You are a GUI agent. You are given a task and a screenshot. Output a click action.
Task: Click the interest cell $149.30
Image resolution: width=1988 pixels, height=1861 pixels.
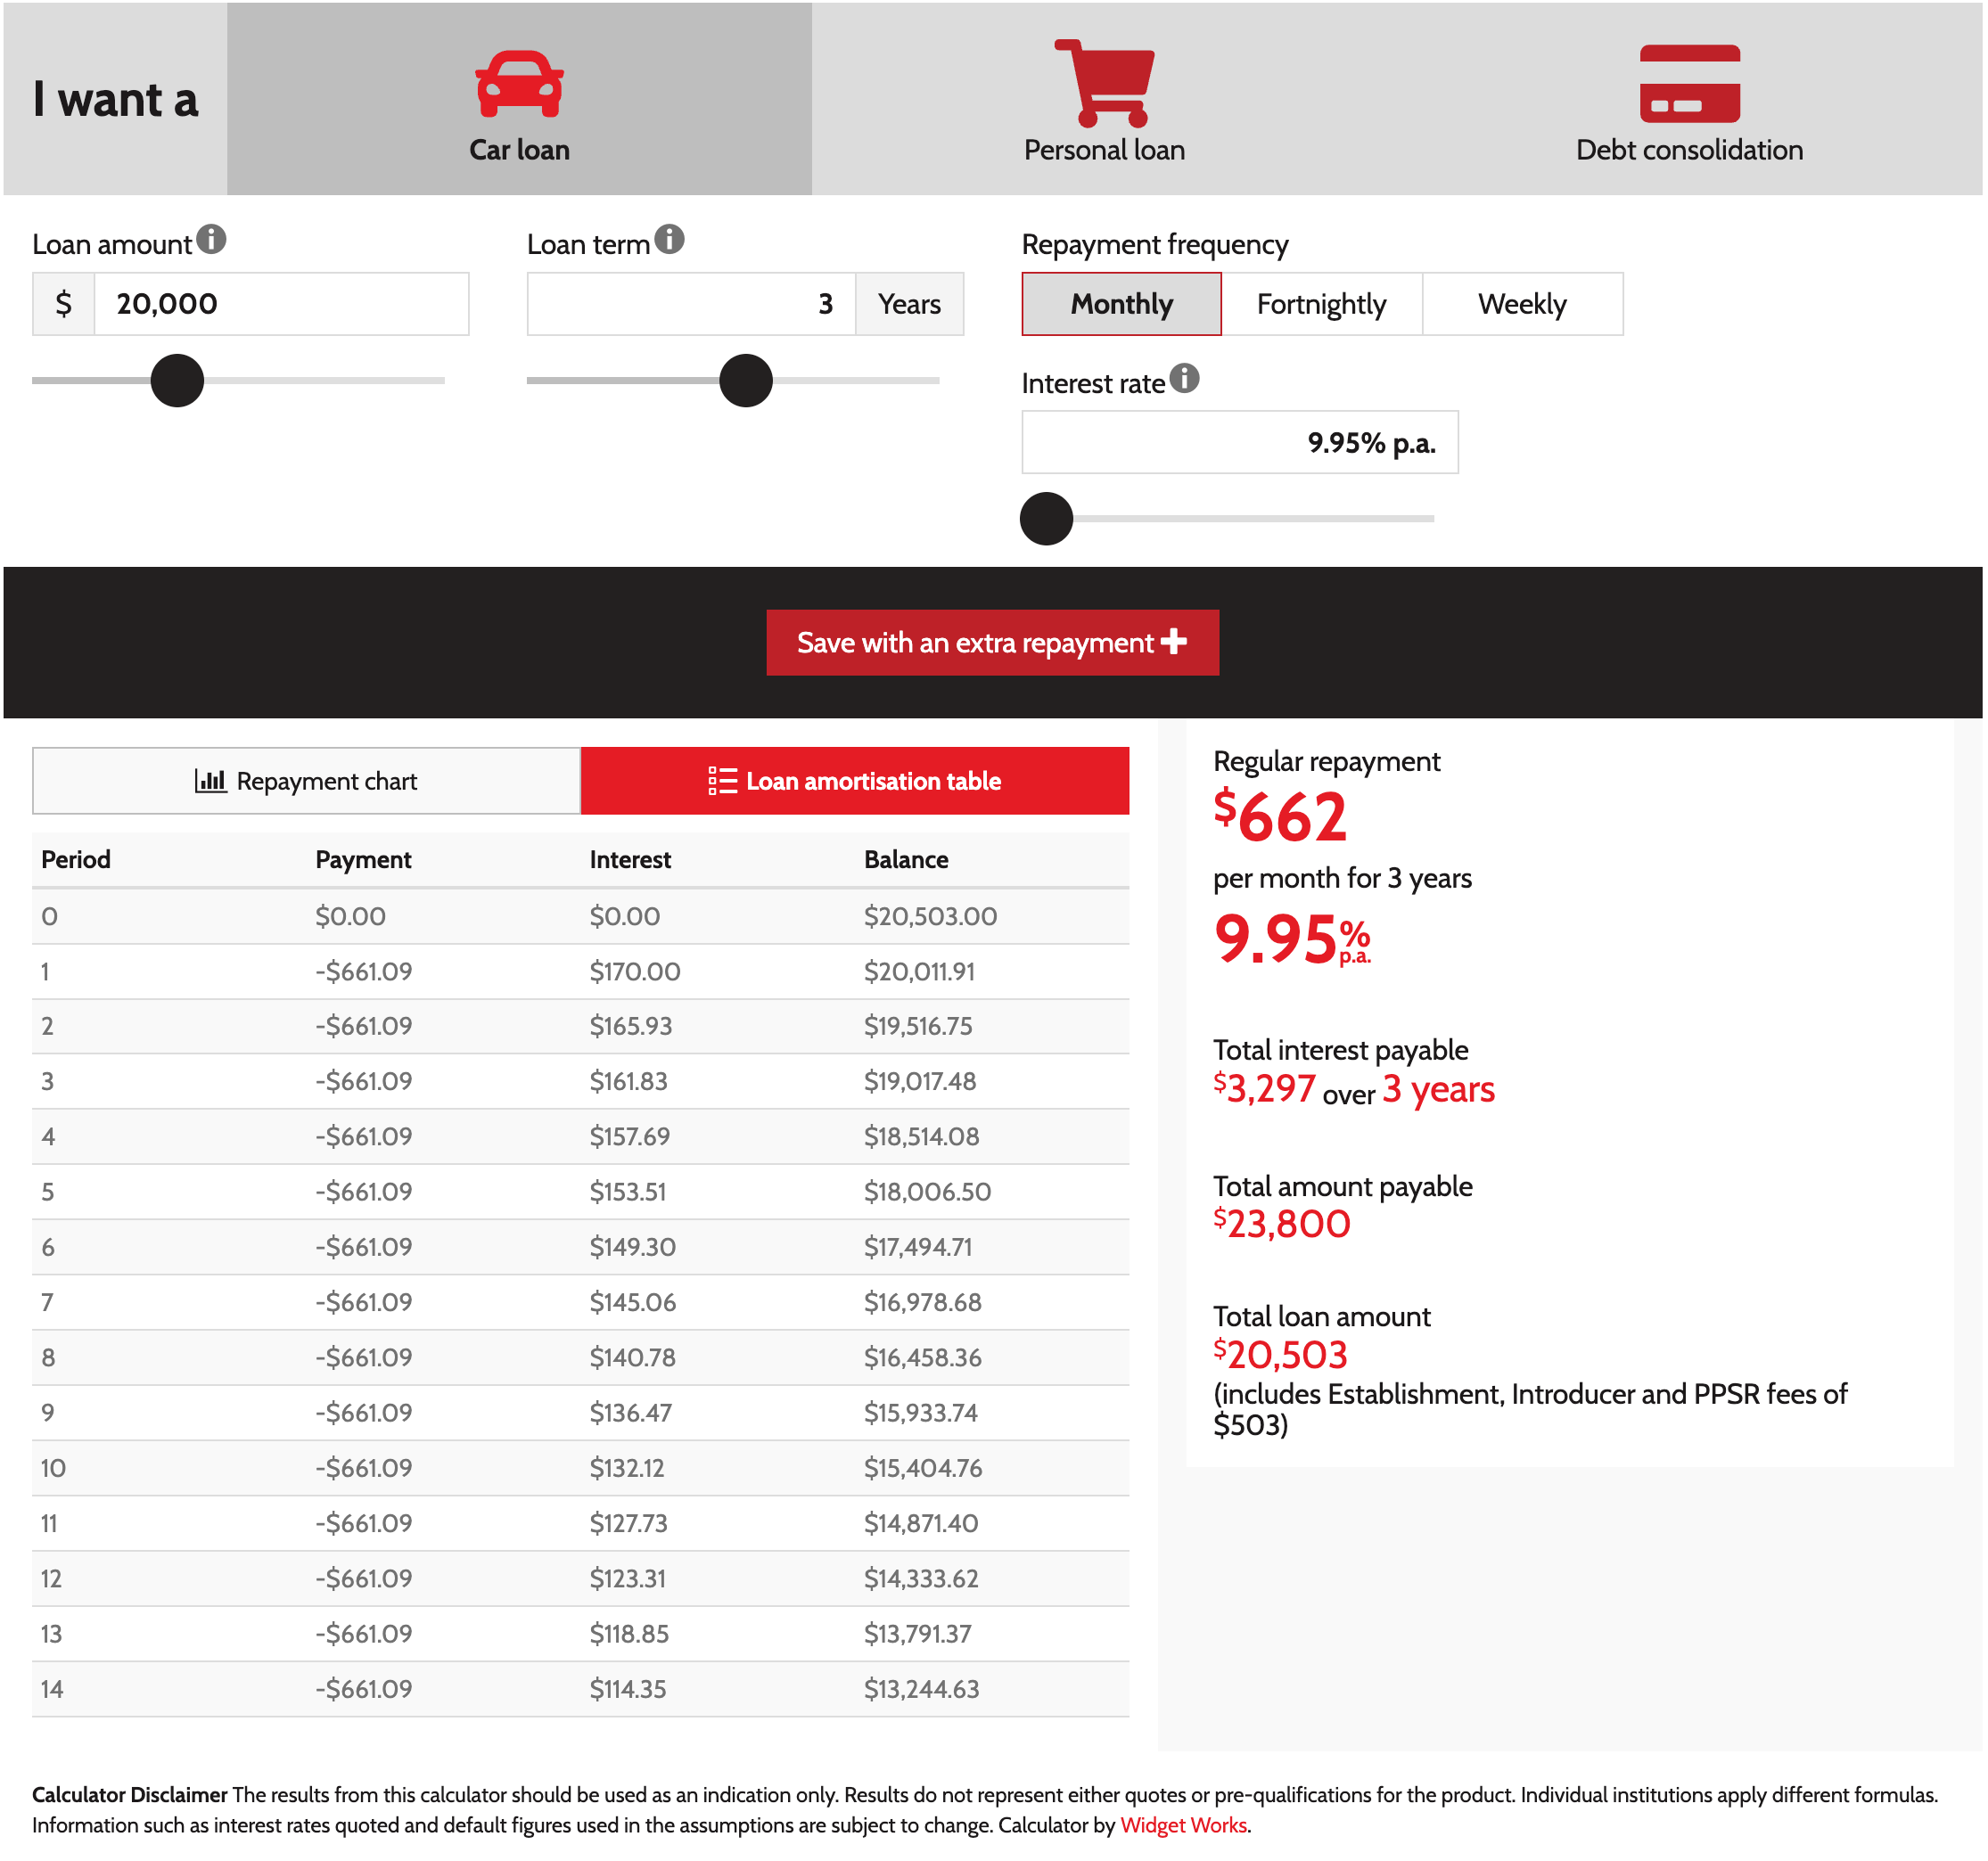point(633,1247)
